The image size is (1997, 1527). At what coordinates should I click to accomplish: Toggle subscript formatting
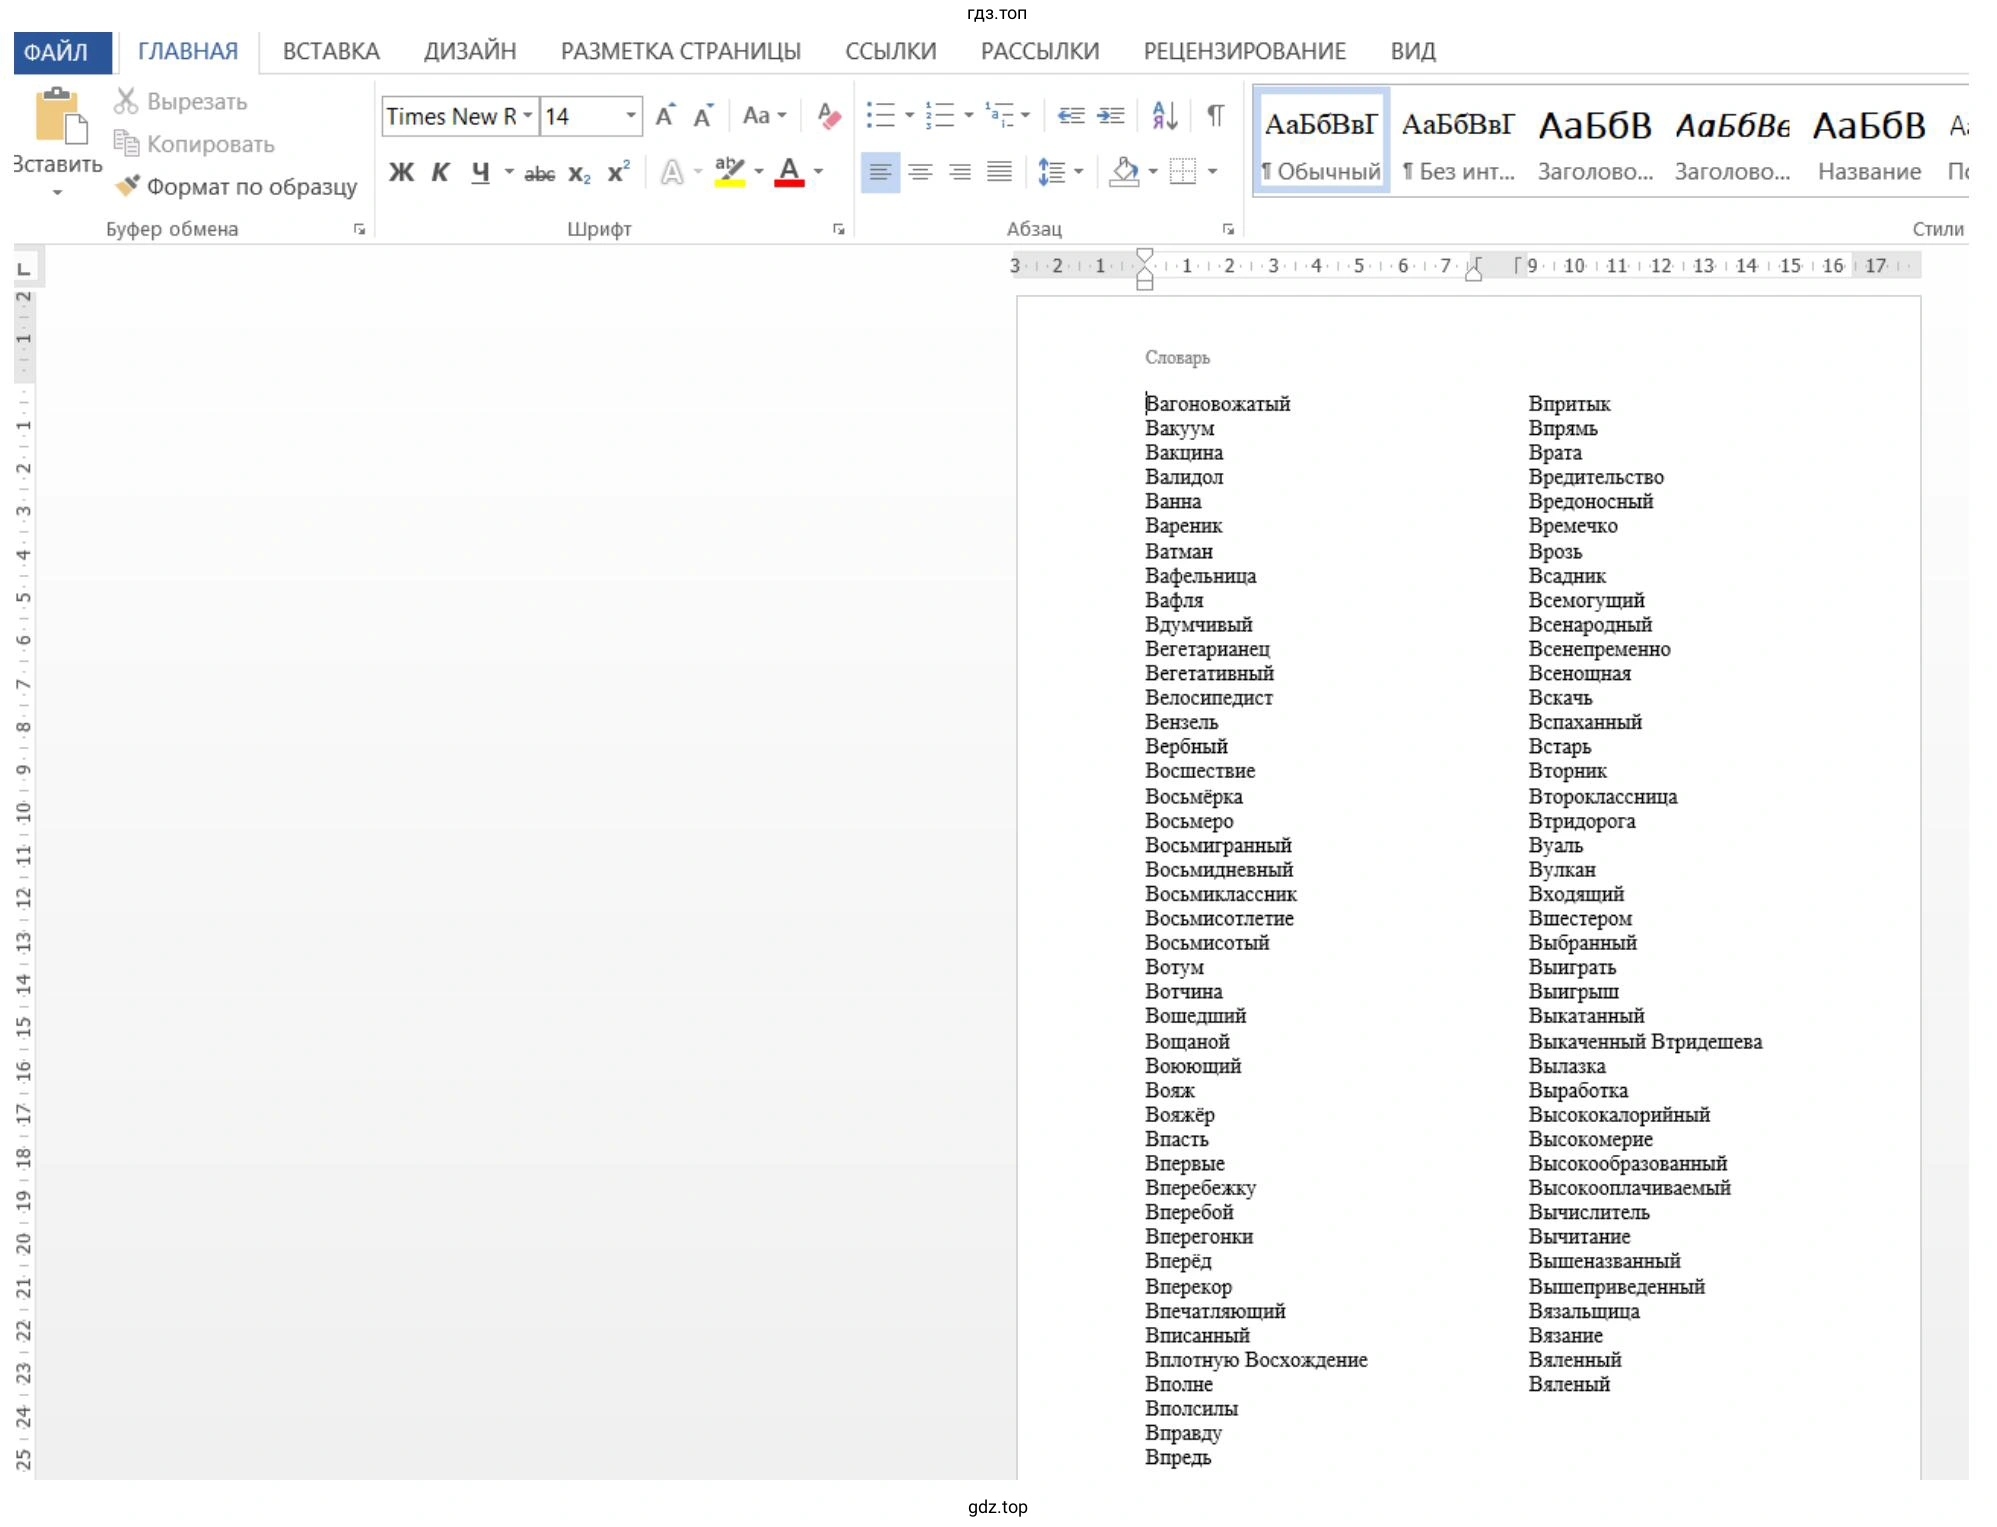point(579,174)
